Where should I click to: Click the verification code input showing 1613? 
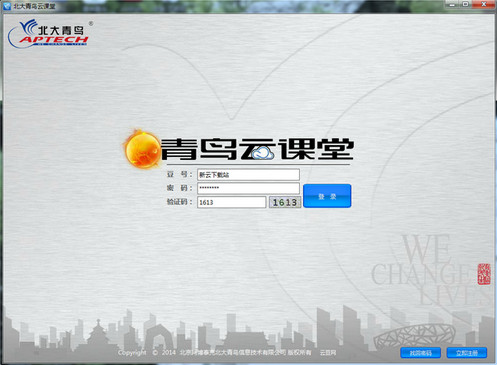232,202
